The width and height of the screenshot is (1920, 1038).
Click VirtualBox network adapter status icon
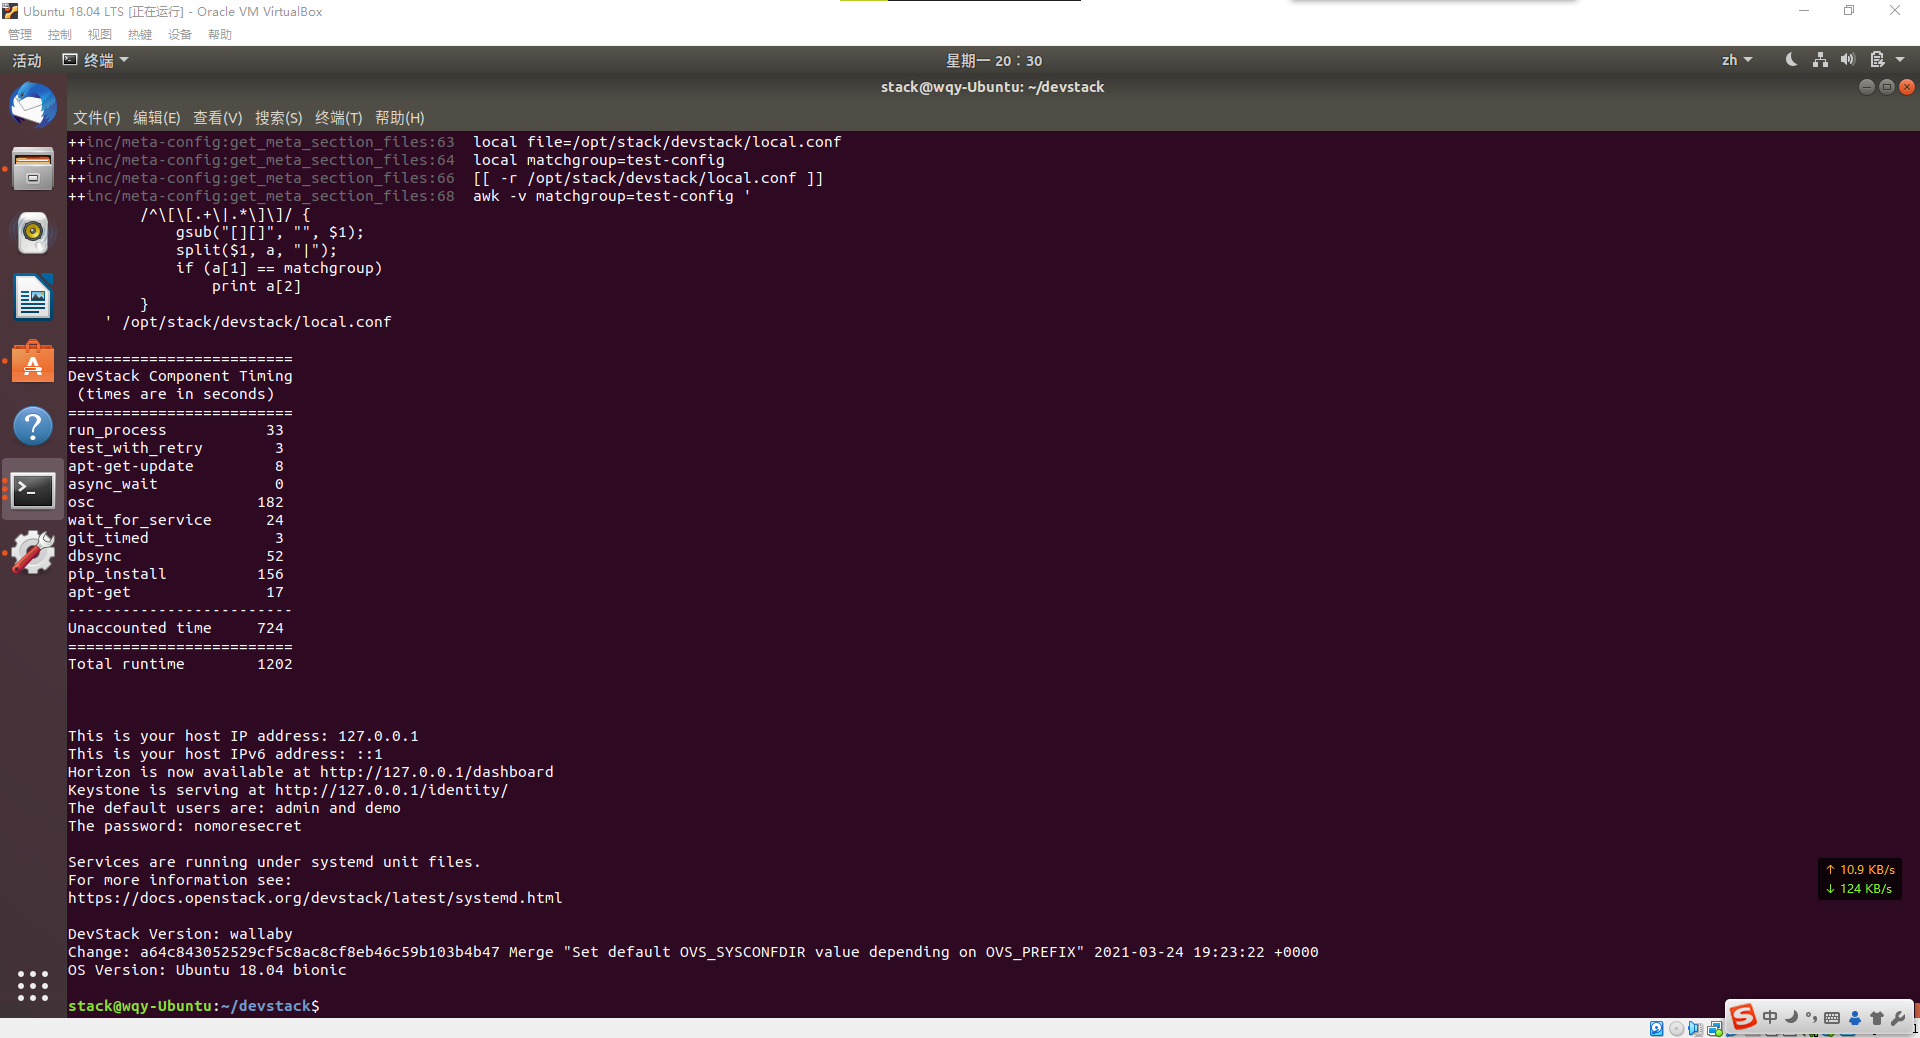coord(1714,1028)
